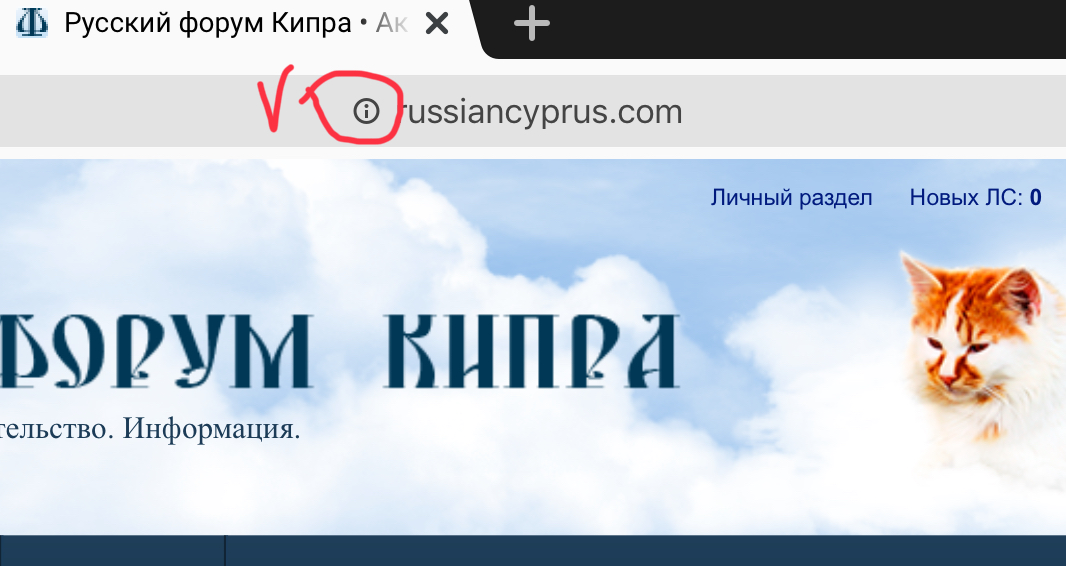
Task: Click the ФОРУМ КИПРА logo heading
Action: 340,351
